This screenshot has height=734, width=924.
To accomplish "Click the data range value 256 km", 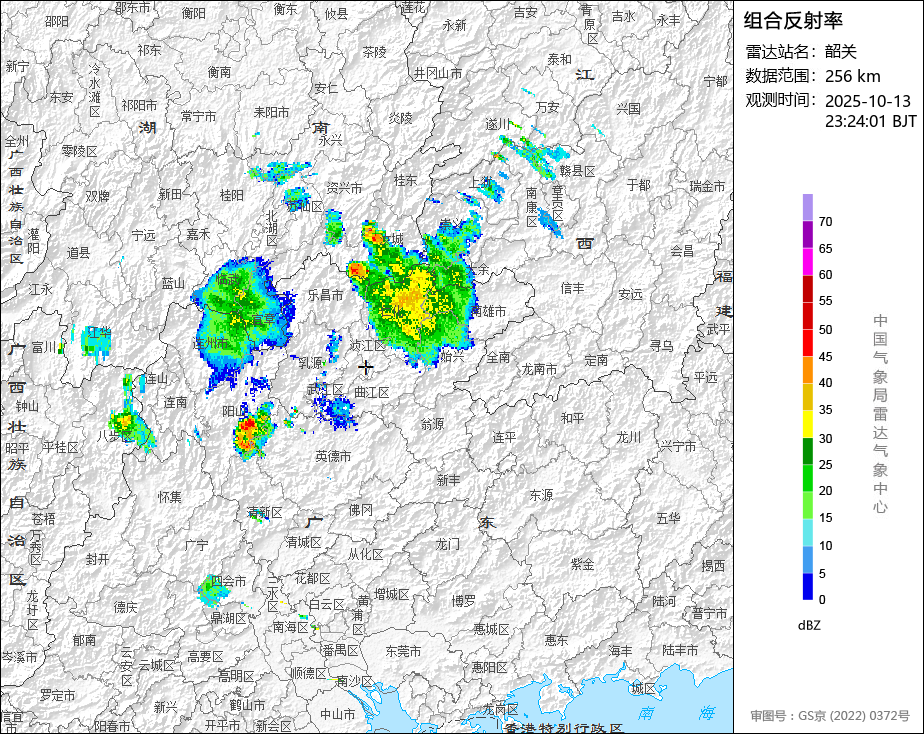I will (853, 76).
